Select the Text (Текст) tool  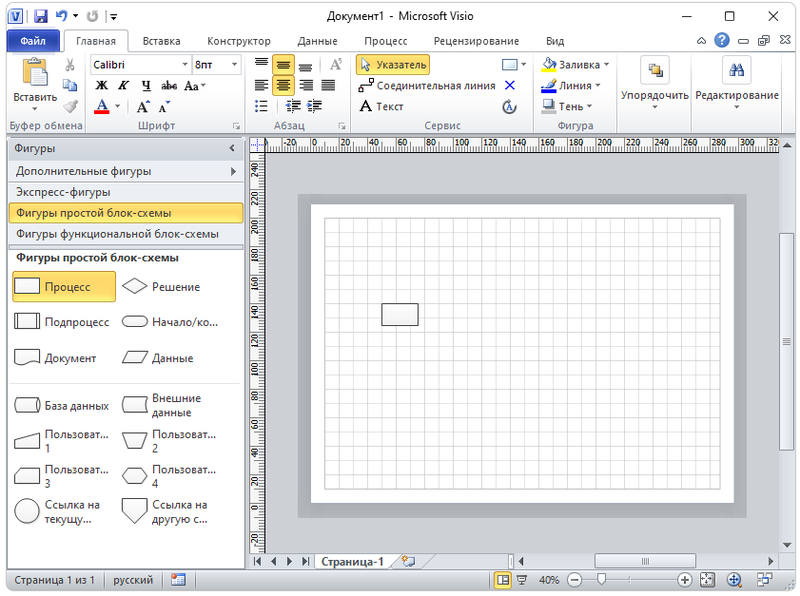(x=381, y=106)
